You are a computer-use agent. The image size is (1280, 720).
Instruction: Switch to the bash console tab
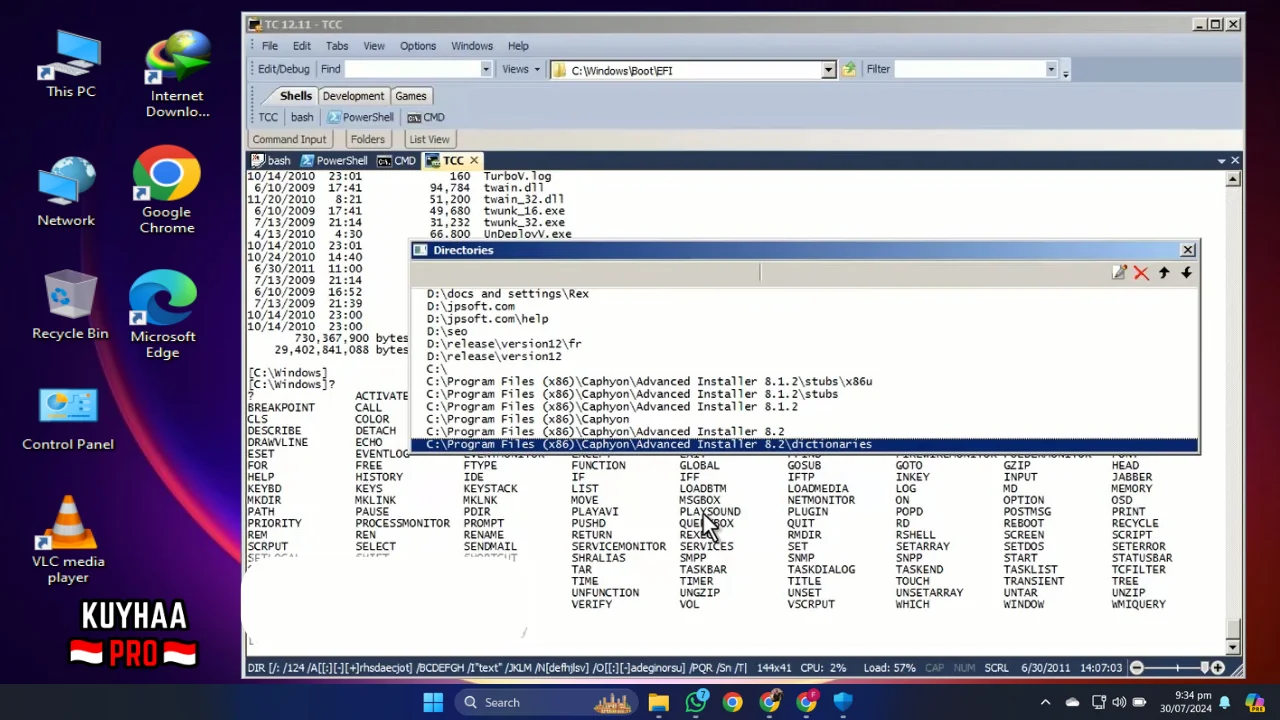coord(271,160)
